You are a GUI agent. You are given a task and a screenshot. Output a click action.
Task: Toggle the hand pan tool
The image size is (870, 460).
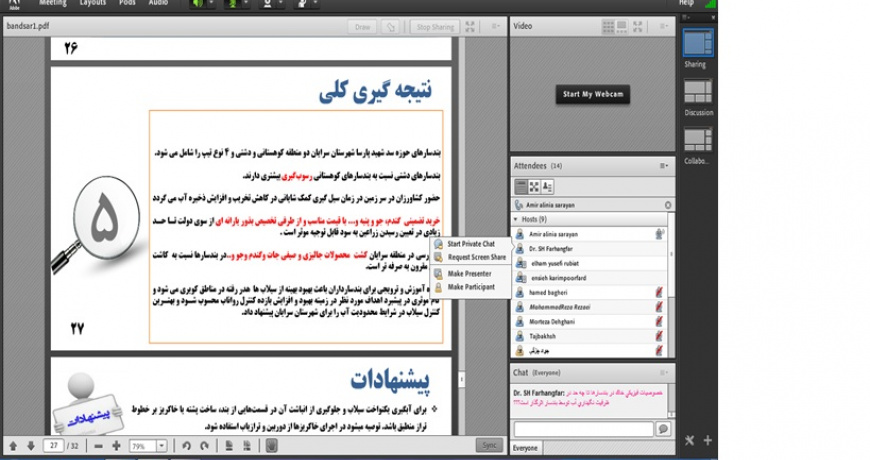271,446
